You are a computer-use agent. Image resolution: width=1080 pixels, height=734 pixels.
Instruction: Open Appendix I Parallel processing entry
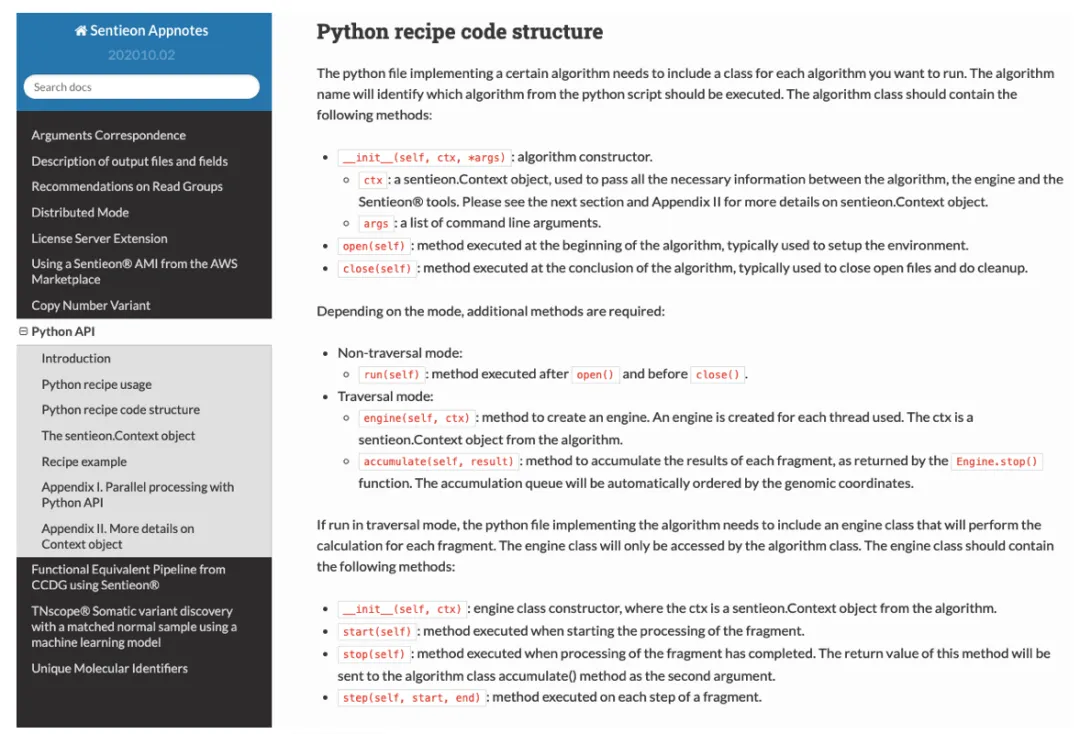click(x=137, y=494)
